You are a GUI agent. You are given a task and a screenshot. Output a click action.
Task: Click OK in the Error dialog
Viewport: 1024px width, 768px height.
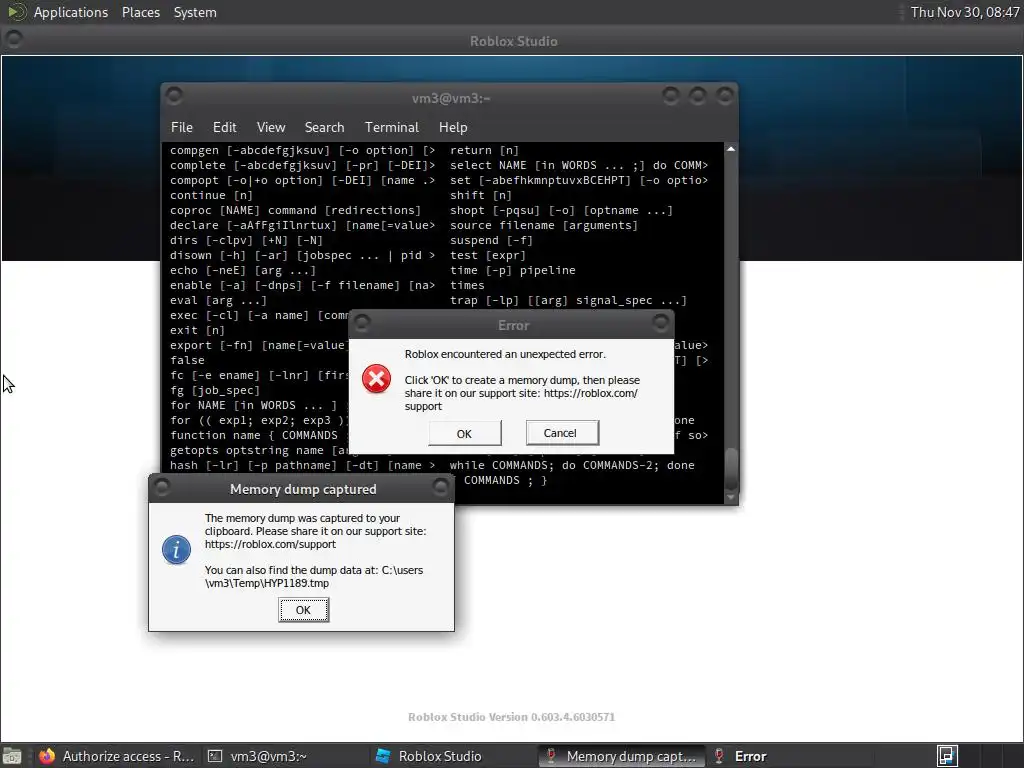pyautogui.click(x=464, y=434)
